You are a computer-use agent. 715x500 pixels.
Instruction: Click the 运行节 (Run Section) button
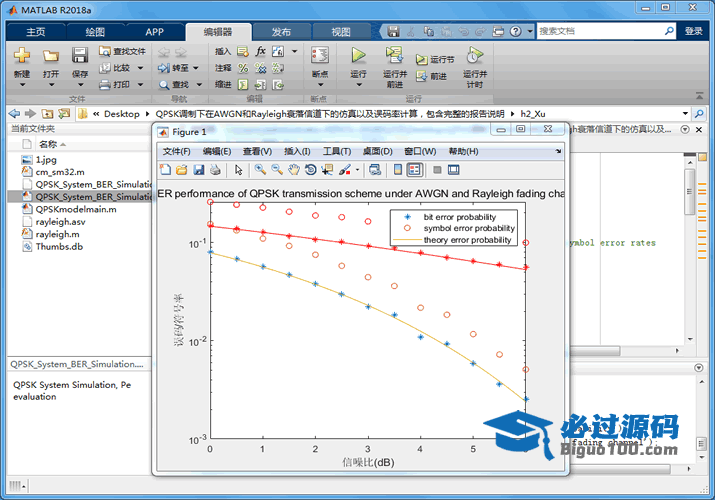click(x=435, y=60)
